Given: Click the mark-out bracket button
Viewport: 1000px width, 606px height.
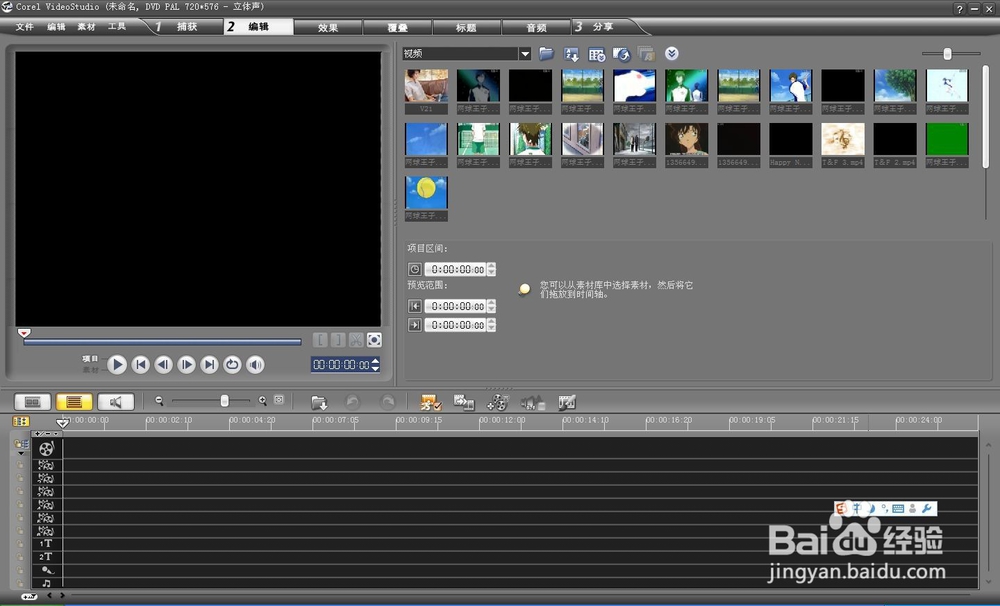Looking at the screenshot, I should (x=338, y=341).
